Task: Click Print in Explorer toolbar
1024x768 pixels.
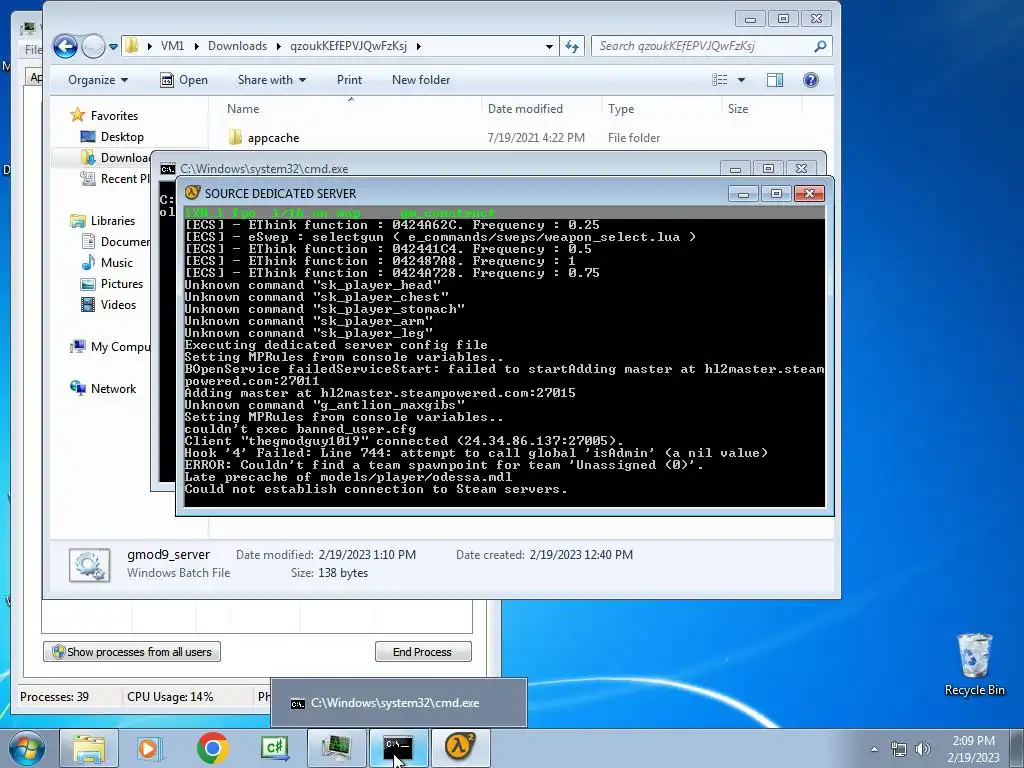Action: tap(349, 80)
